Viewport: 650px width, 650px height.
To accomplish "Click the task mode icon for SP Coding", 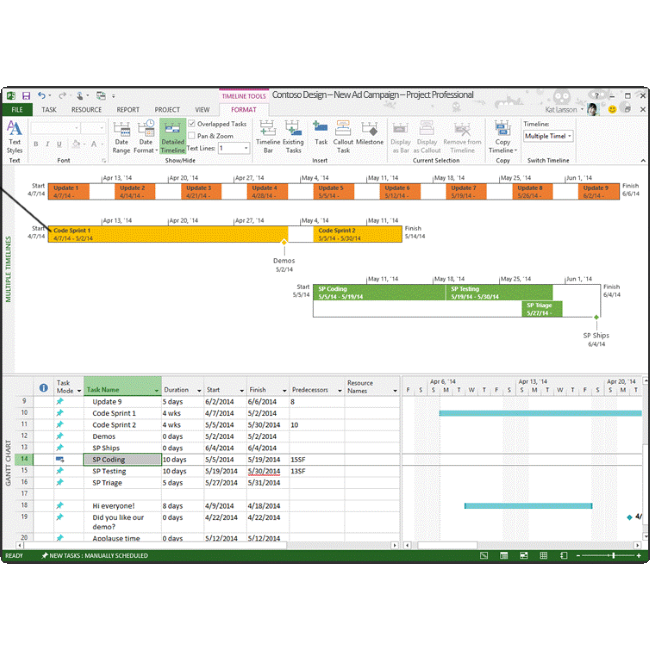I will [60, 459].
